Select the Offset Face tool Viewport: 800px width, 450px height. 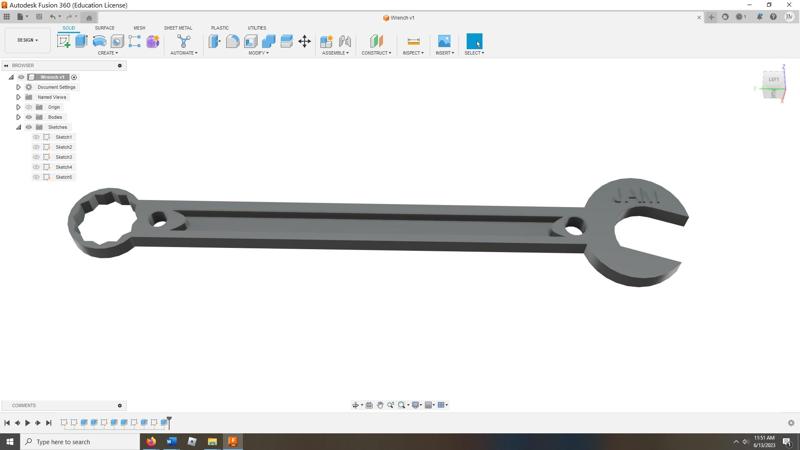[286, 41]
